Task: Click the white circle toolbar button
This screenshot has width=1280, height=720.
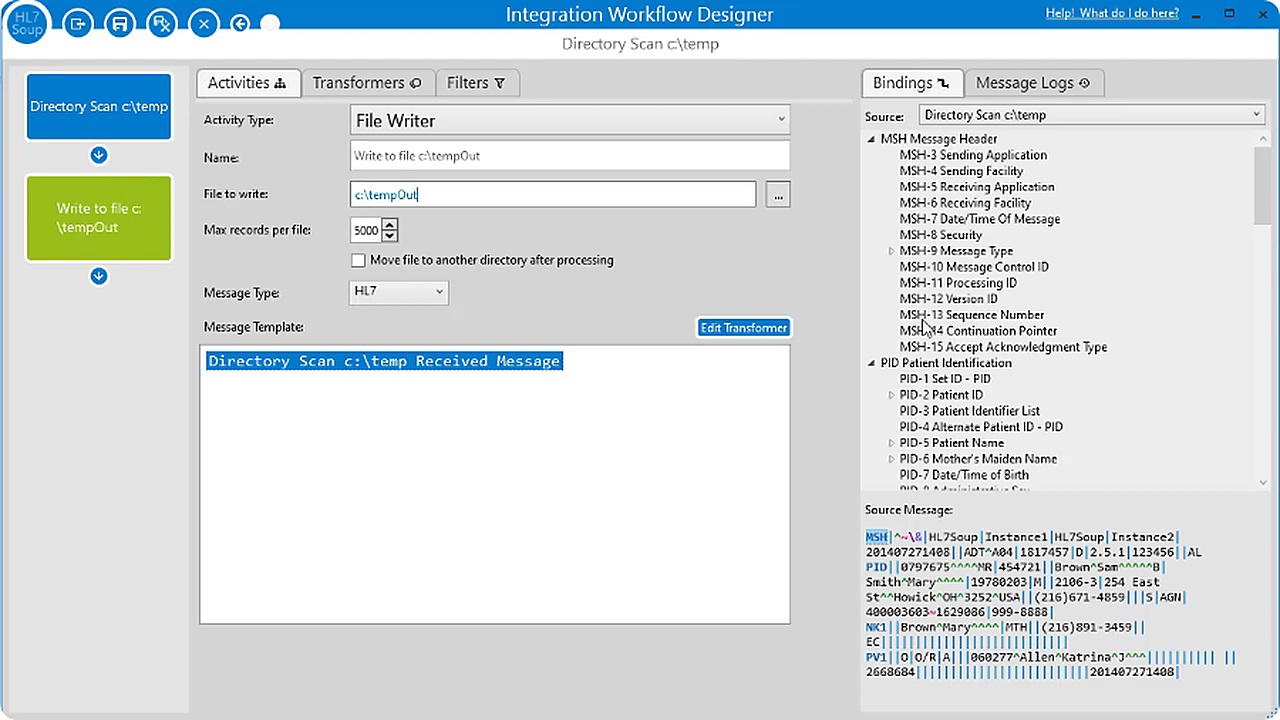Action: 270,23
